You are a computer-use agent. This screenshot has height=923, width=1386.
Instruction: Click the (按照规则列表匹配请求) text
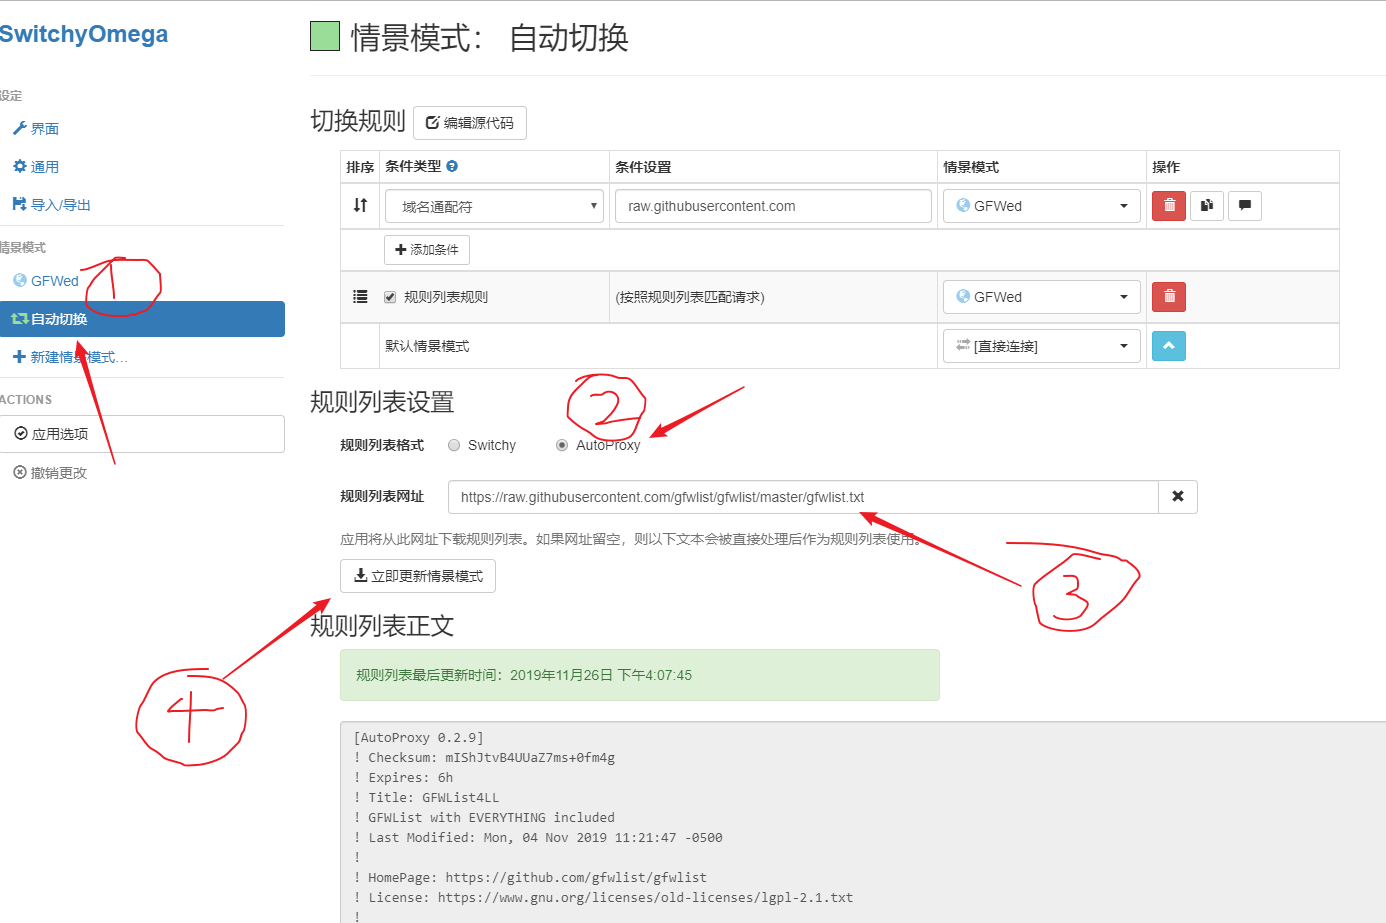pyautogui.click(x=690, y=297)
